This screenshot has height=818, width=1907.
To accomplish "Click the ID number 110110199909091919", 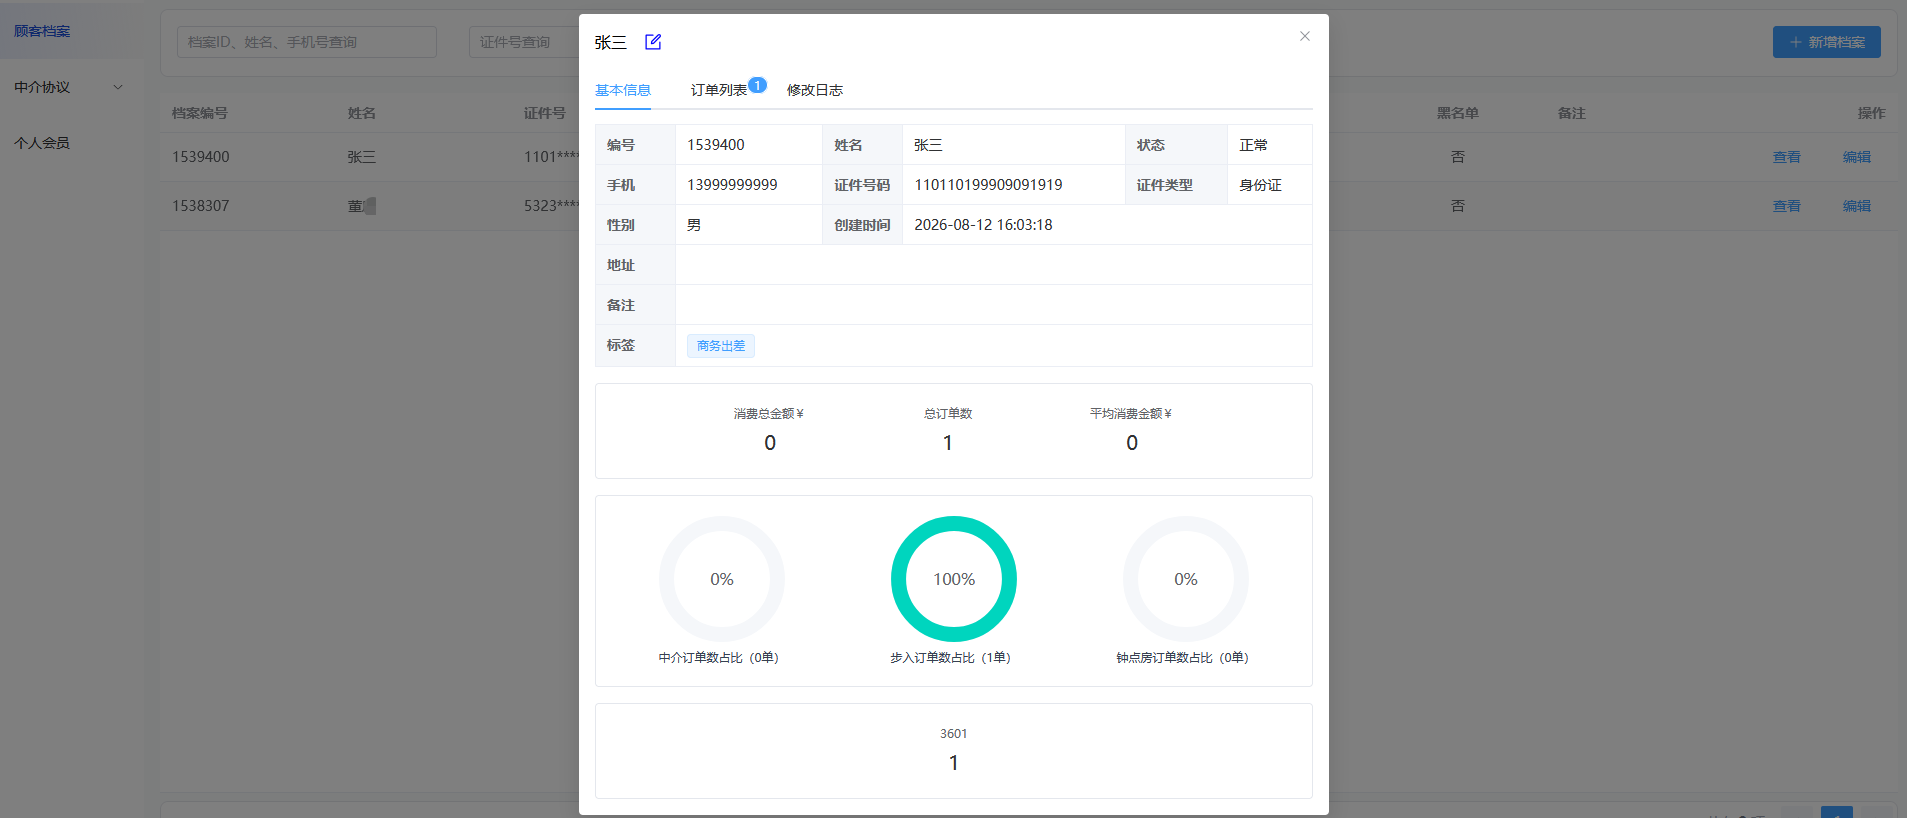I will [x=988, y=185].
